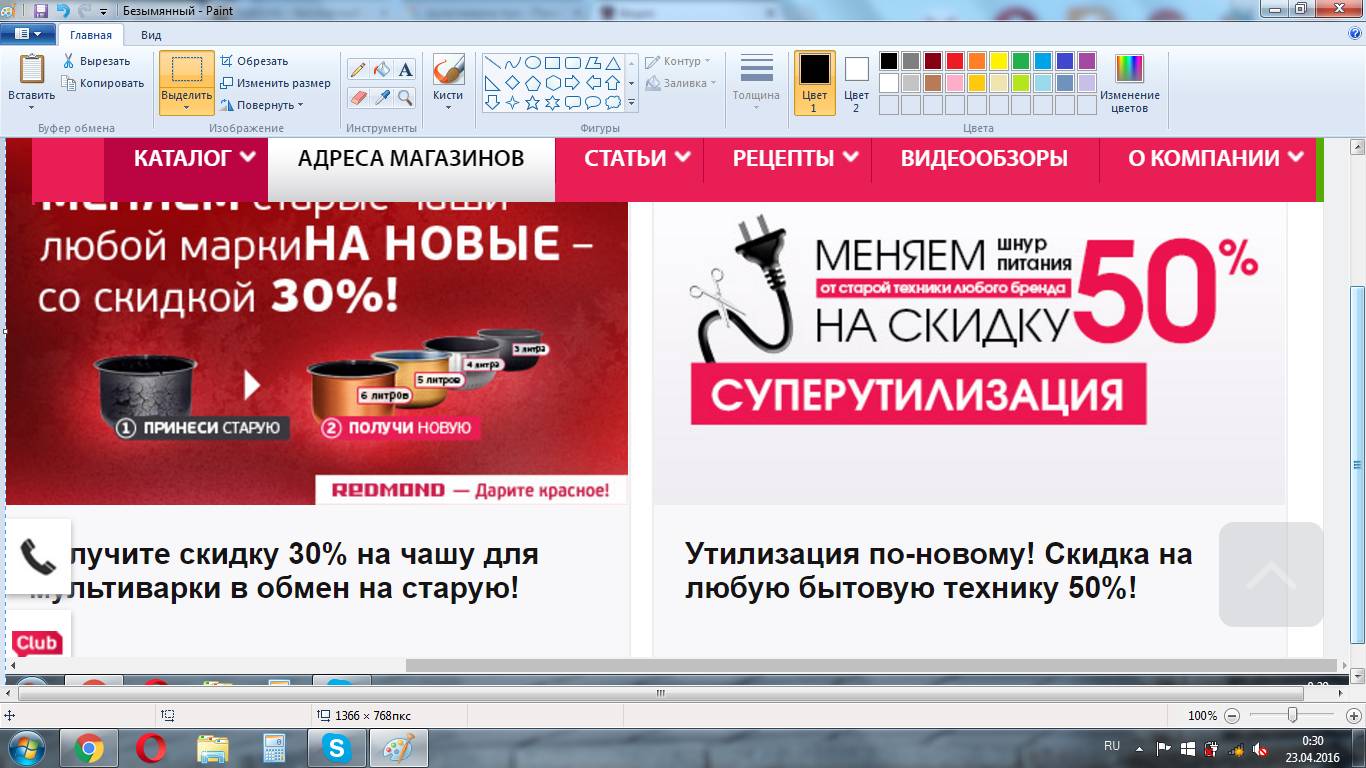The image size is (1366, 768).
Task: Choose the Rounded rectangle shape
Action: point(573,62)
